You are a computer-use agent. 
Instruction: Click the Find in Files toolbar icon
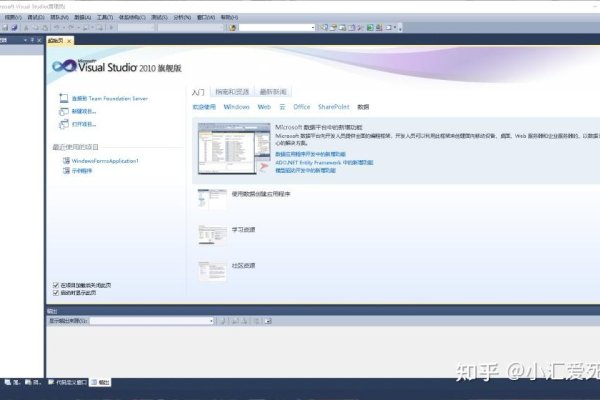click(232, 28)
